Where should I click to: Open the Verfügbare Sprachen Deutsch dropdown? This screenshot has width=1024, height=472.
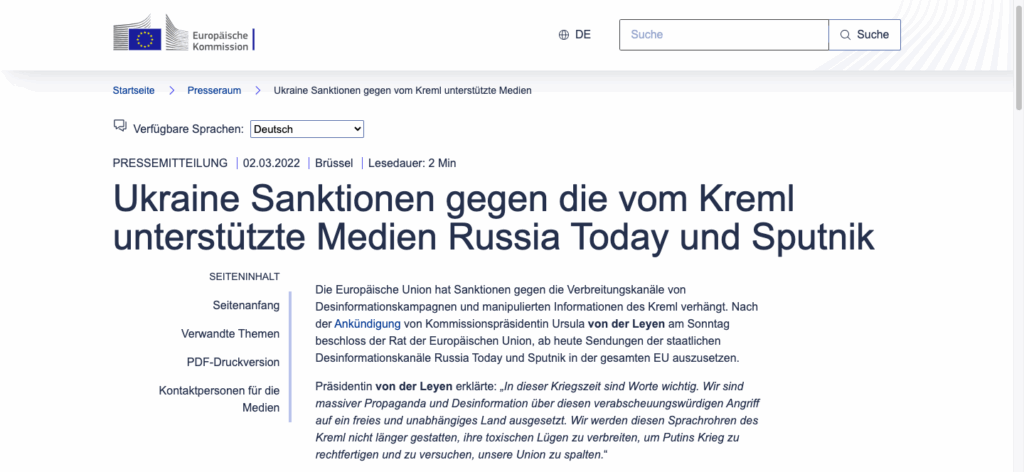307,129
